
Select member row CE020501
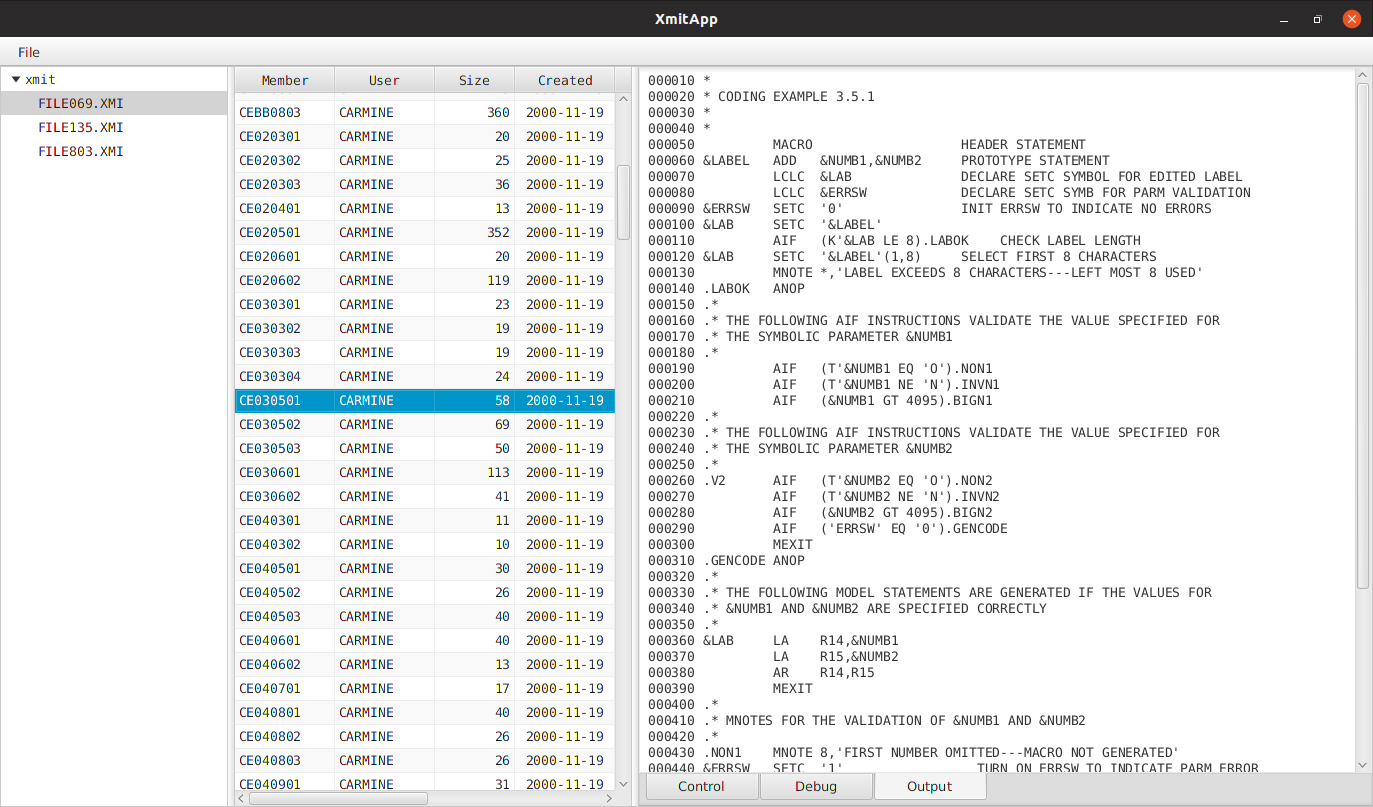click(425, 232)
